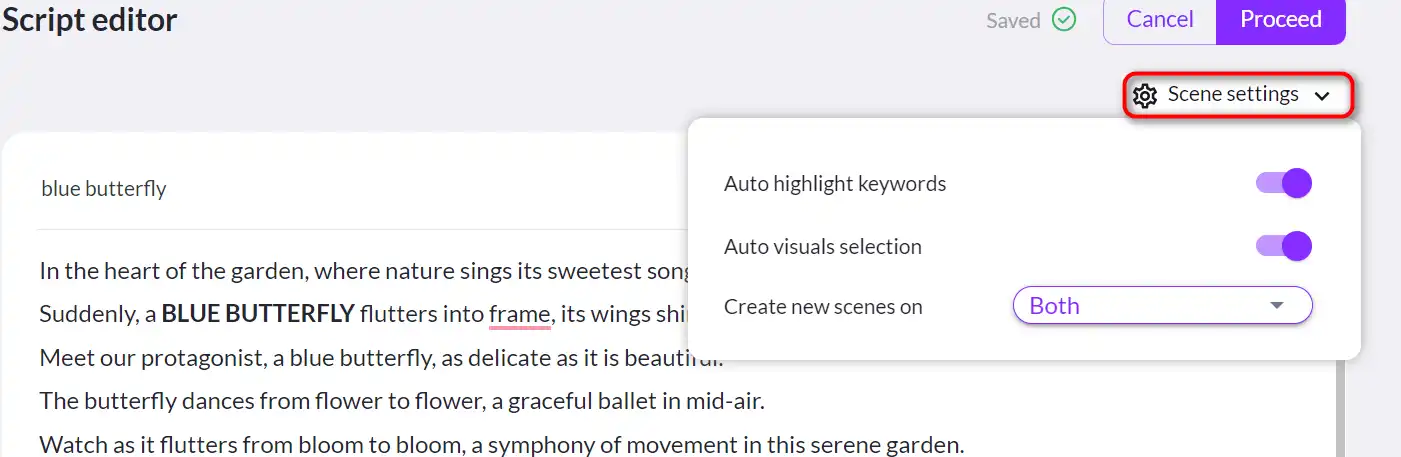Click the Auto highlight keywords label
Image resolution: width=1401 pixels, height=457 pixels.
[835, 184]
